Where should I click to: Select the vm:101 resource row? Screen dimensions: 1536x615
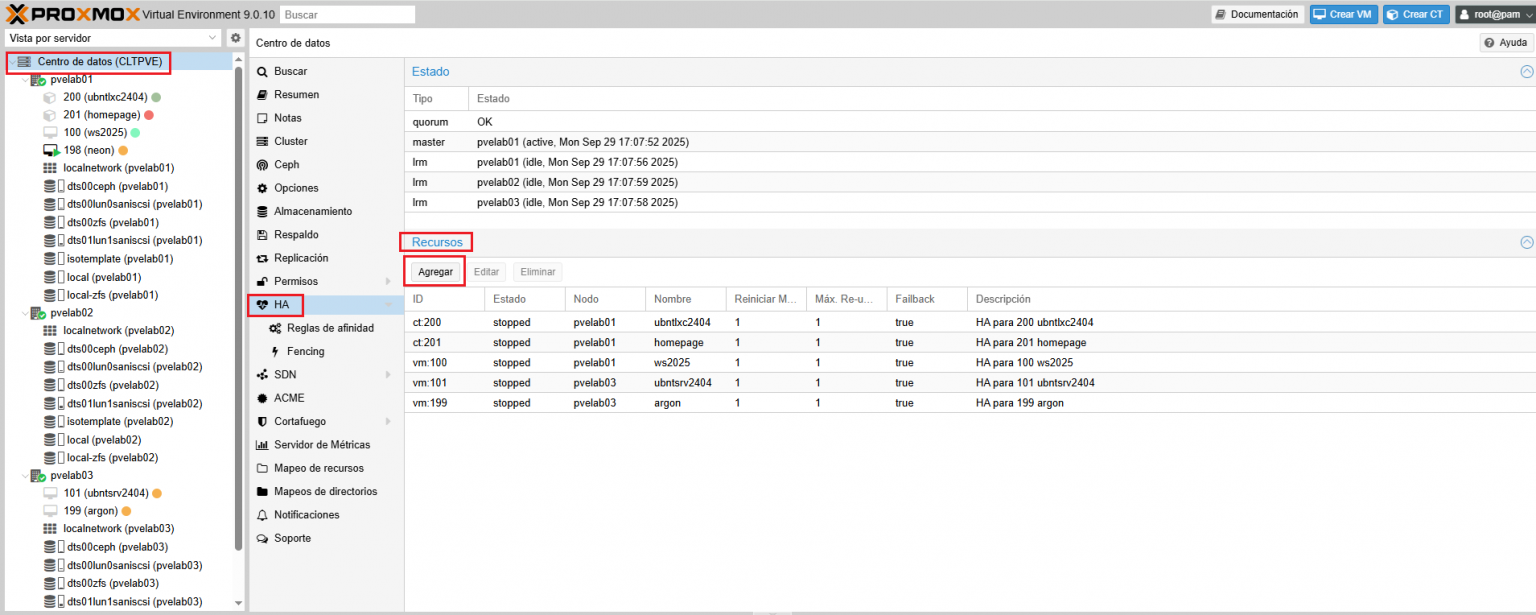(970, 383)
